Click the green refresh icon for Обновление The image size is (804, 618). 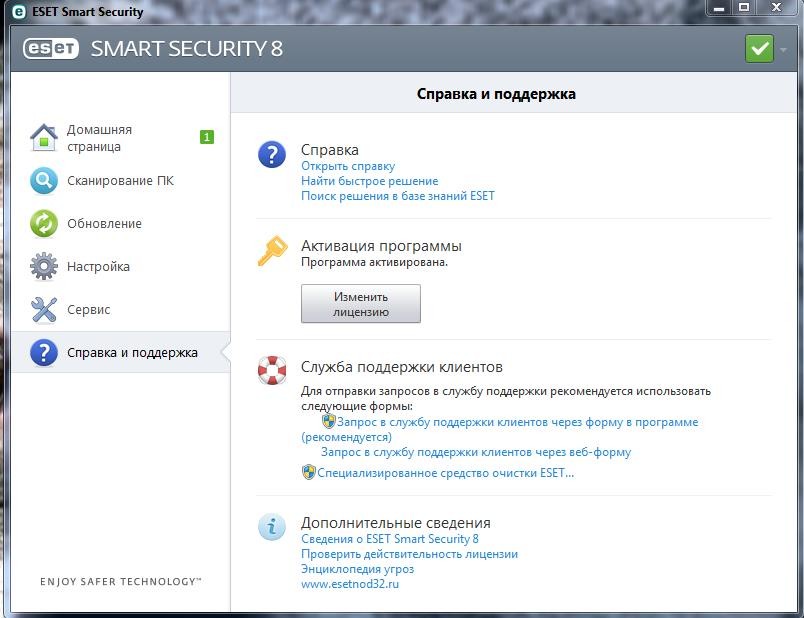(x=44, y=224)
